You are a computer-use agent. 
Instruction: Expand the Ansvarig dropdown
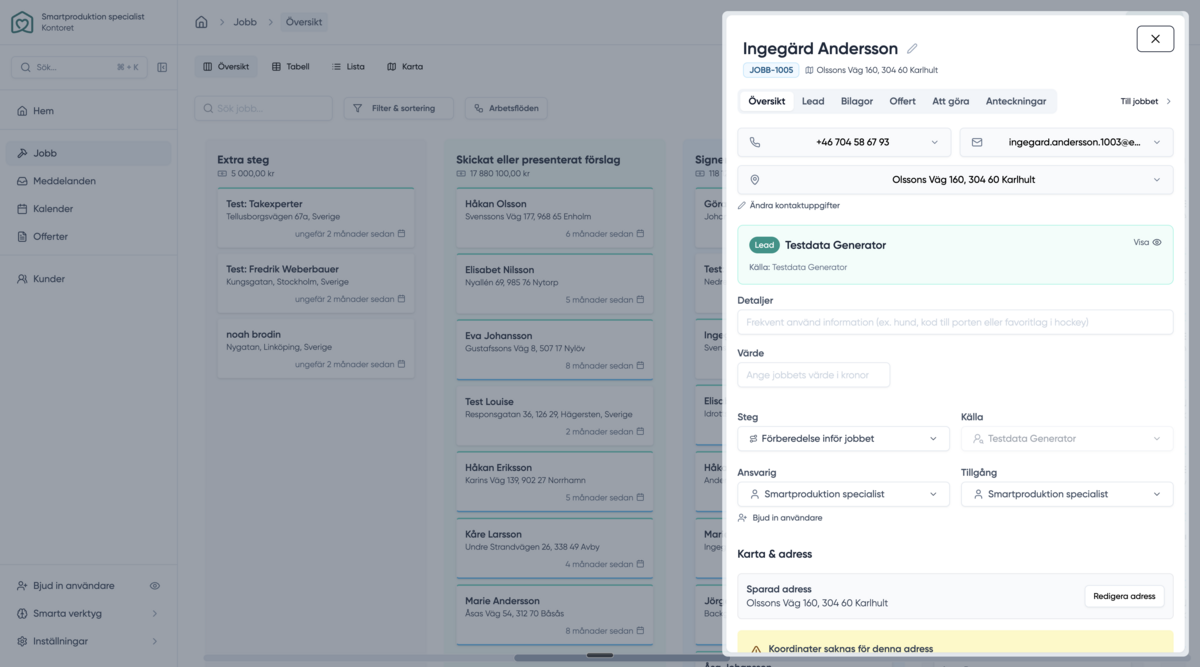[843, 494]
